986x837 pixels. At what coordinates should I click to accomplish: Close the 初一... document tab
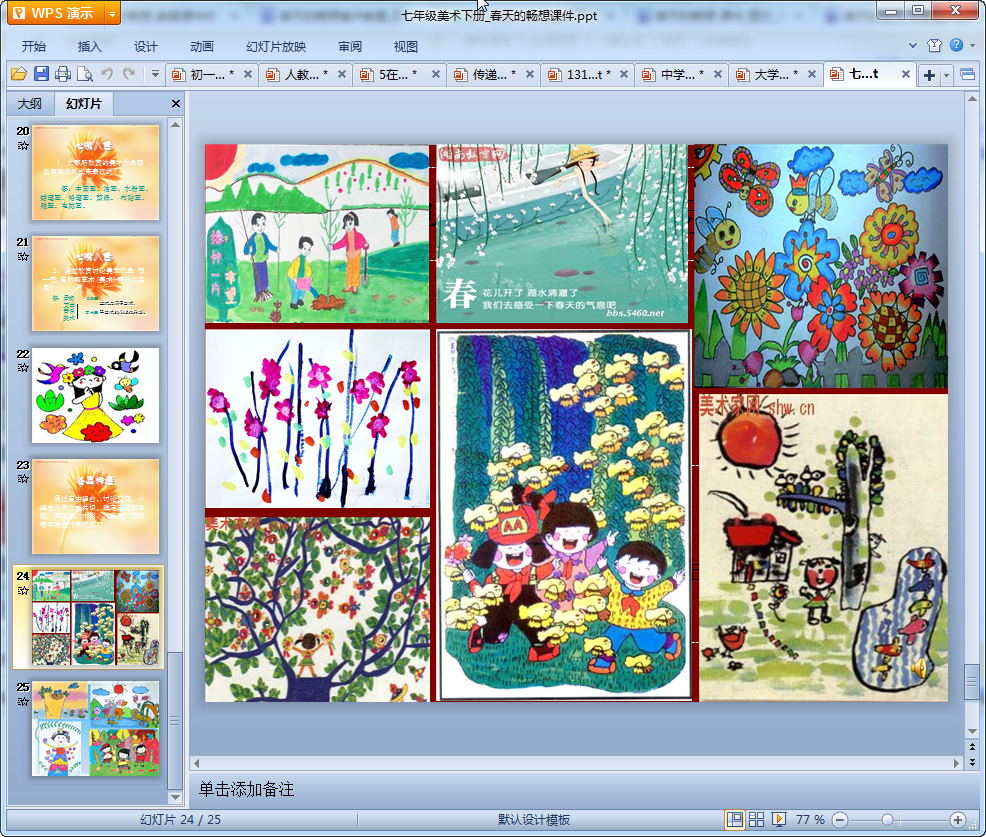tap(248, 74)
